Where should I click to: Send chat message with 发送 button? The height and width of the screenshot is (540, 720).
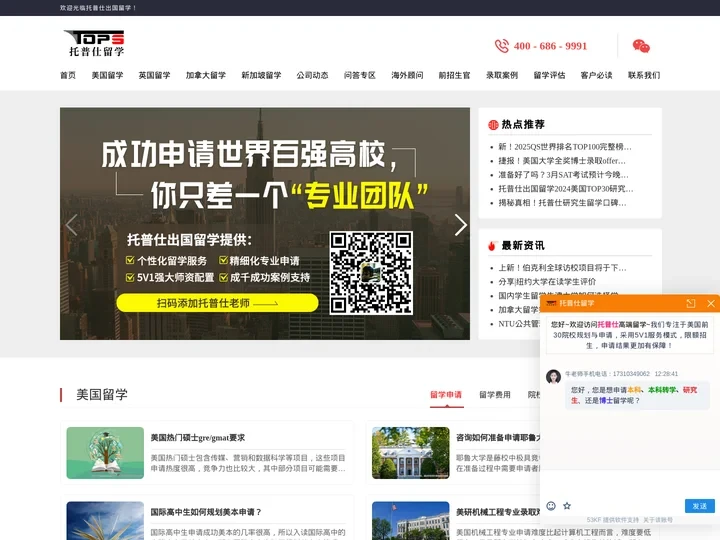700,506
